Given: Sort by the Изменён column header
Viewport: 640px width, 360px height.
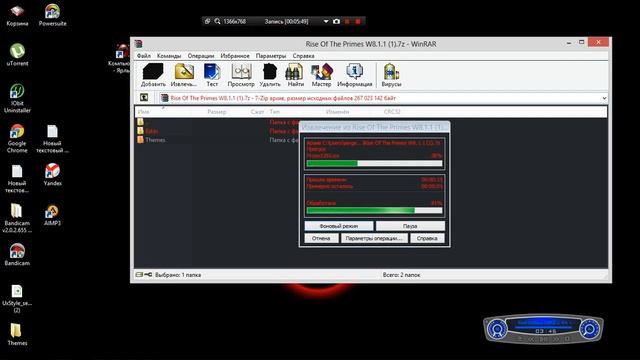Looking at the screenshot, I should pyautogui.click(x=337, y=111).
